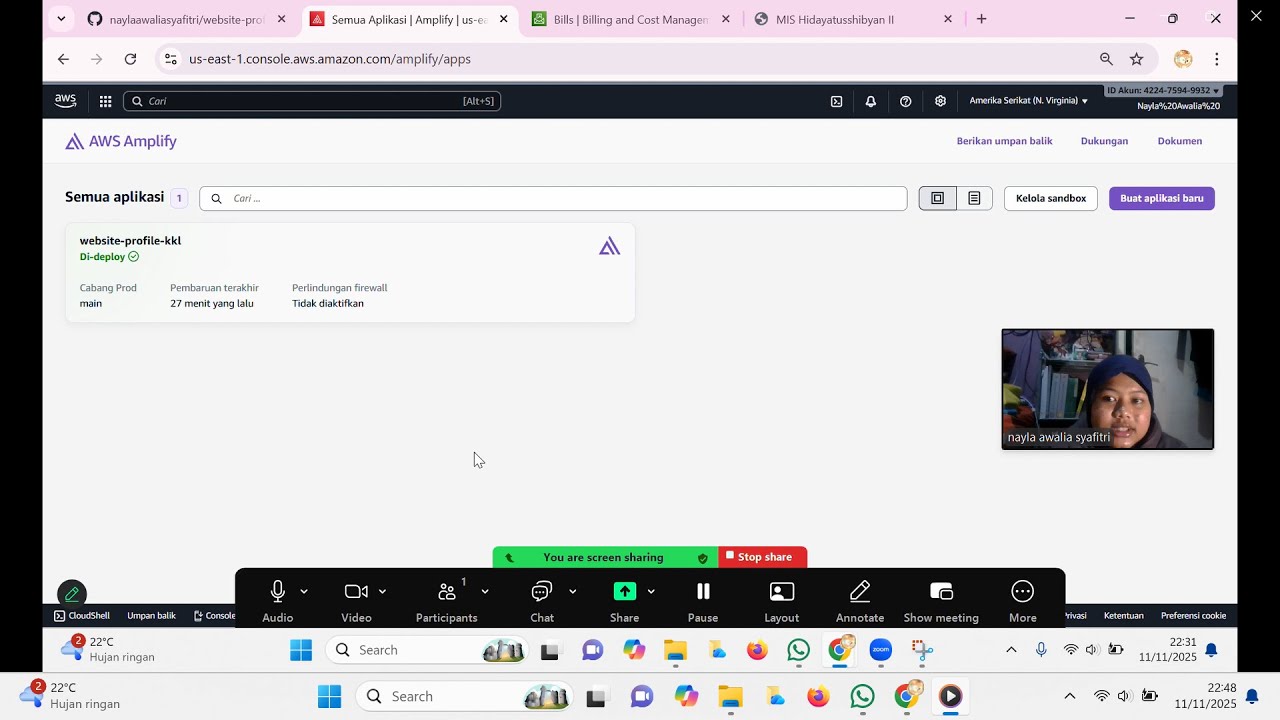Reload the Amplify page
Viewport: 1280px width, 720px height.
click(x=130, y=59)
